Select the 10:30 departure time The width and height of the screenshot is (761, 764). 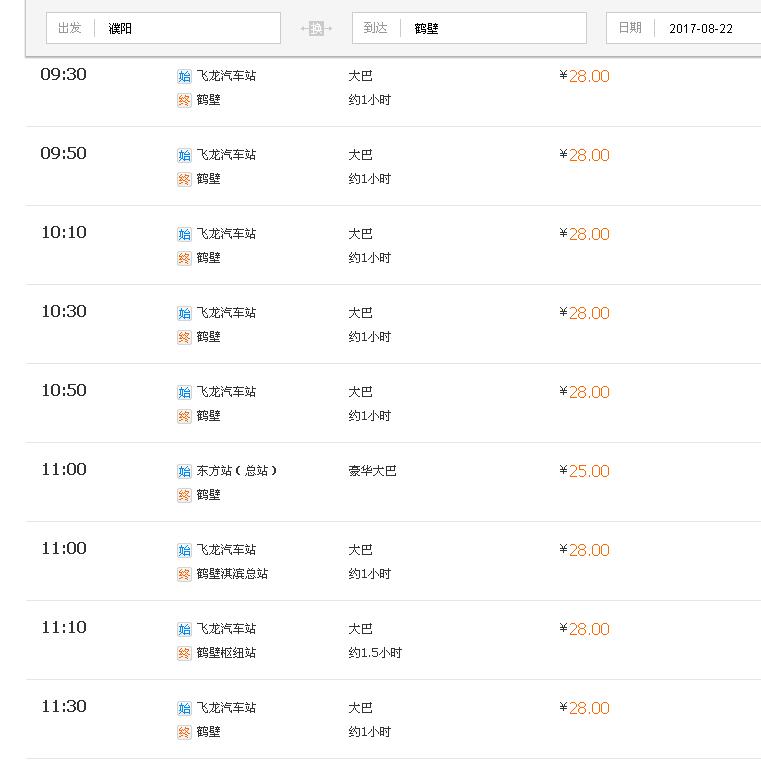(x=63, y=311)
